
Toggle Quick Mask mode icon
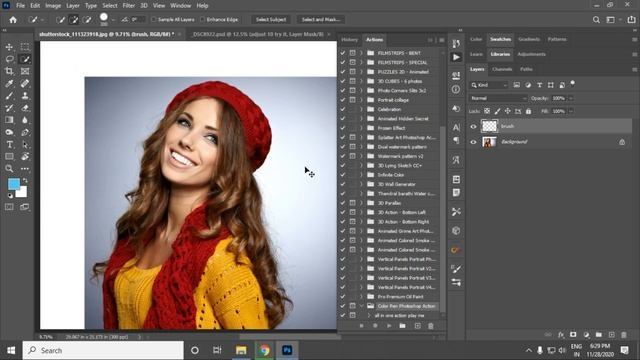[x=9, y=207]
